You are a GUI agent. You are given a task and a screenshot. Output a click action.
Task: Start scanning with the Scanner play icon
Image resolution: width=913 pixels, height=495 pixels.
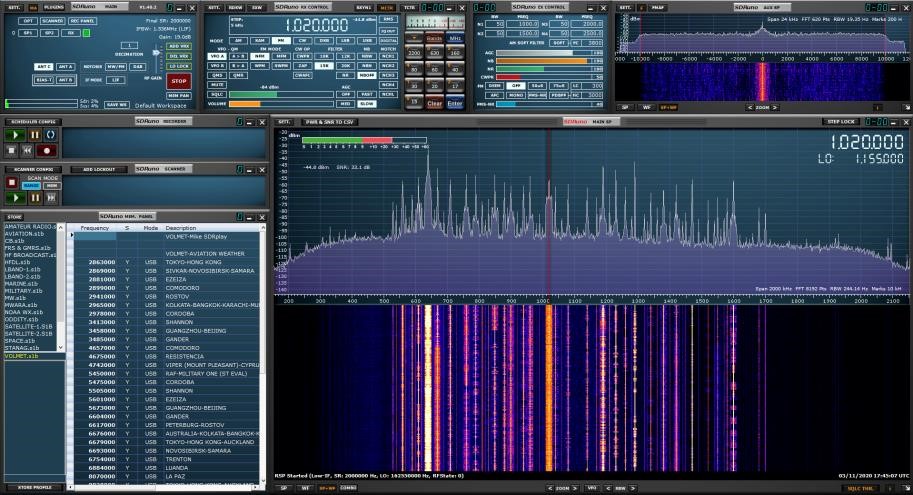pyautogui.click(x=16, y=198)
